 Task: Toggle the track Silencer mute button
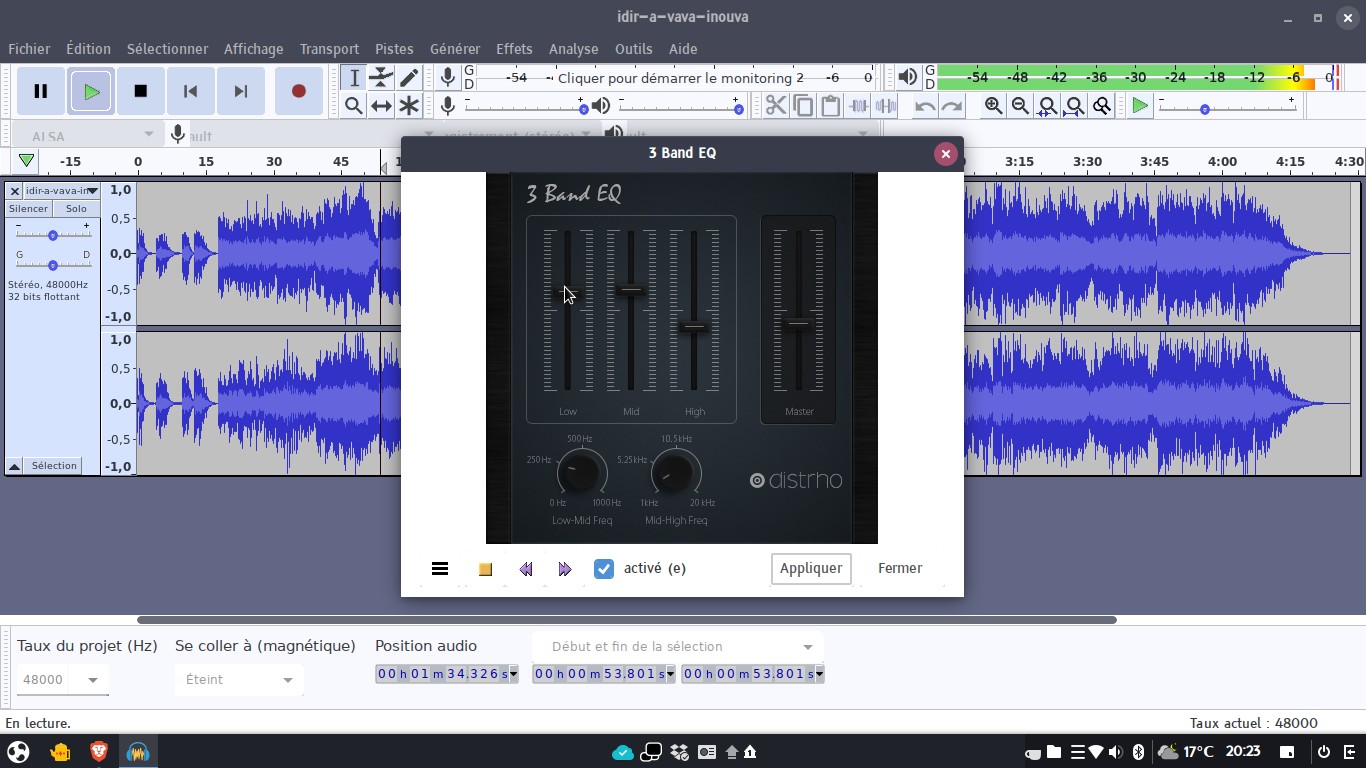tap(28, 209)
